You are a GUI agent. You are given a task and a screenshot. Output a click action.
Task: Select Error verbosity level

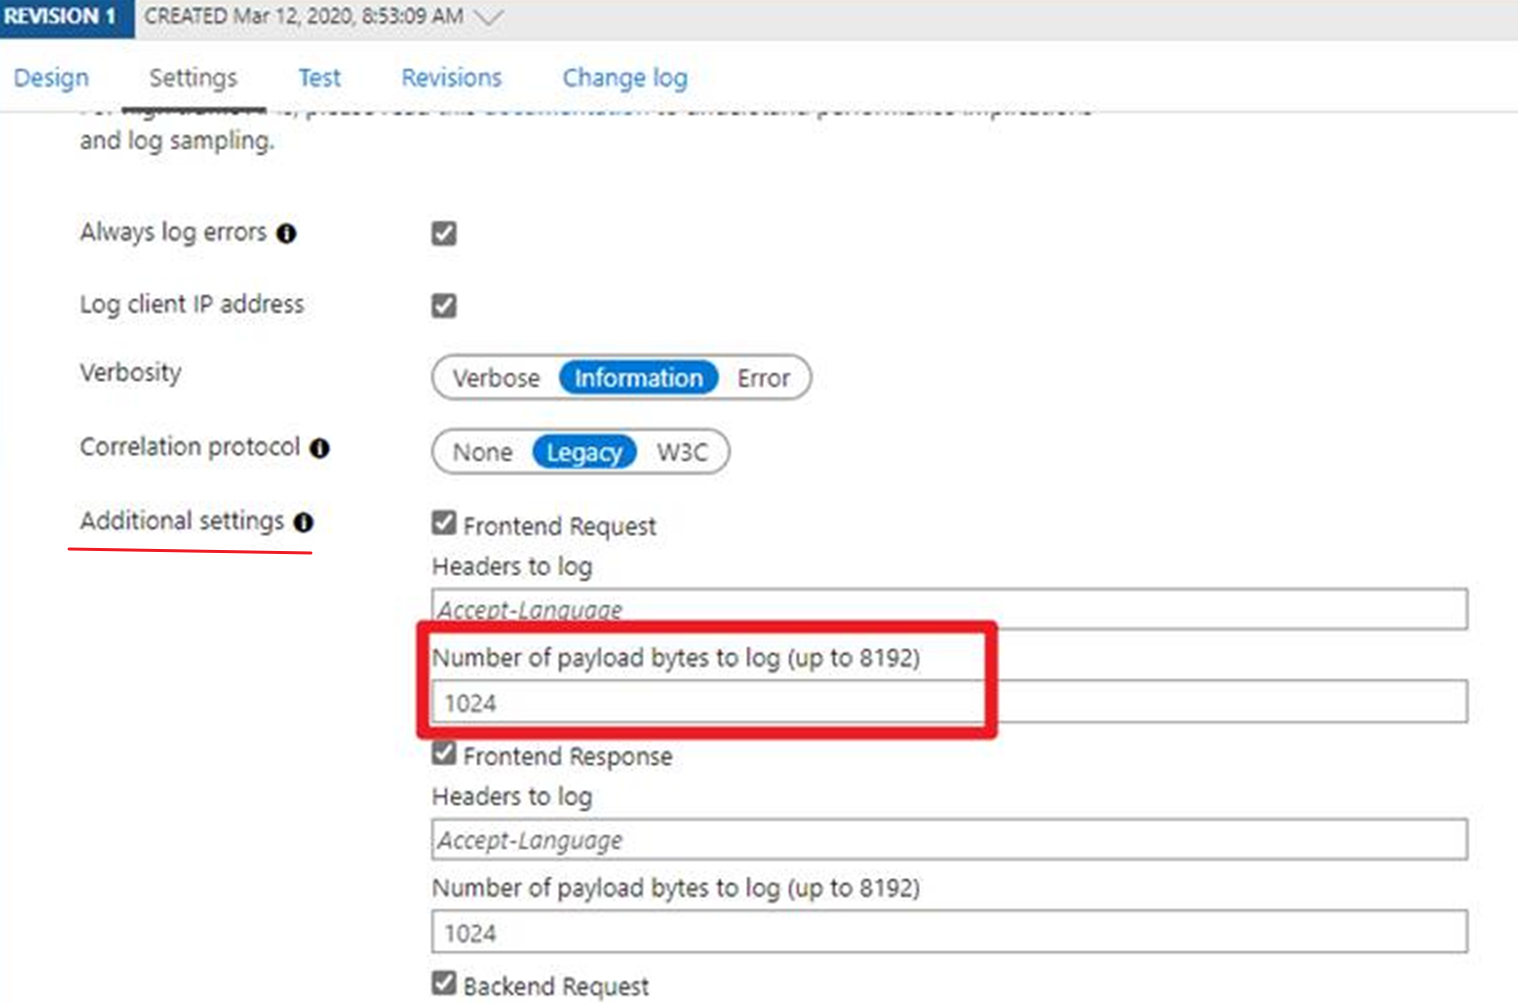tap(763, 378)
